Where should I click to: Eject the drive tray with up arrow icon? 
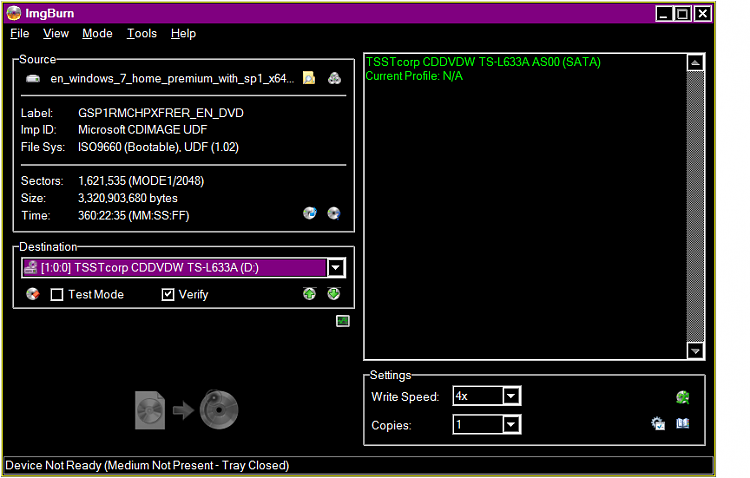(309, 293)
